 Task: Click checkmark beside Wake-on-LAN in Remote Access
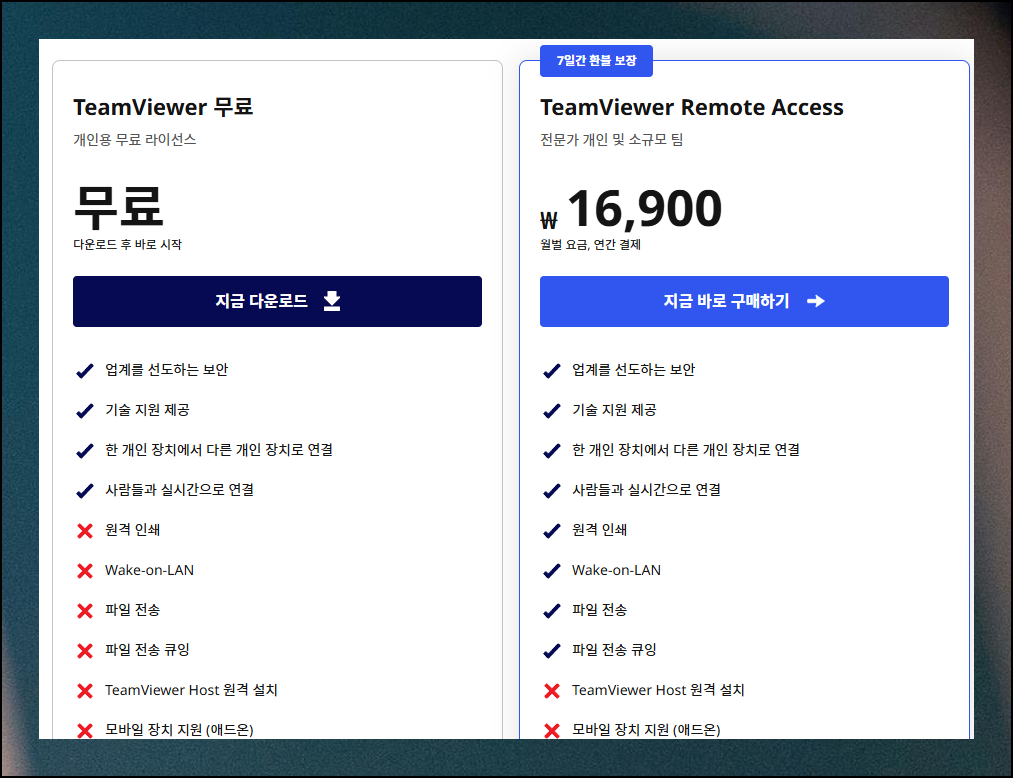(x=552, y=571)
